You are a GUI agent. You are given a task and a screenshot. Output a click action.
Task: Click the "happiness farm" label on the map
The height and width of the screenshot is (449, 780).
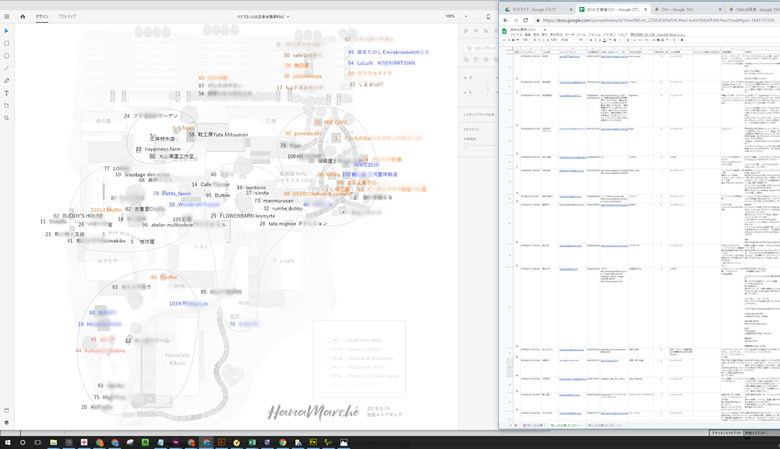pos(163,149)
